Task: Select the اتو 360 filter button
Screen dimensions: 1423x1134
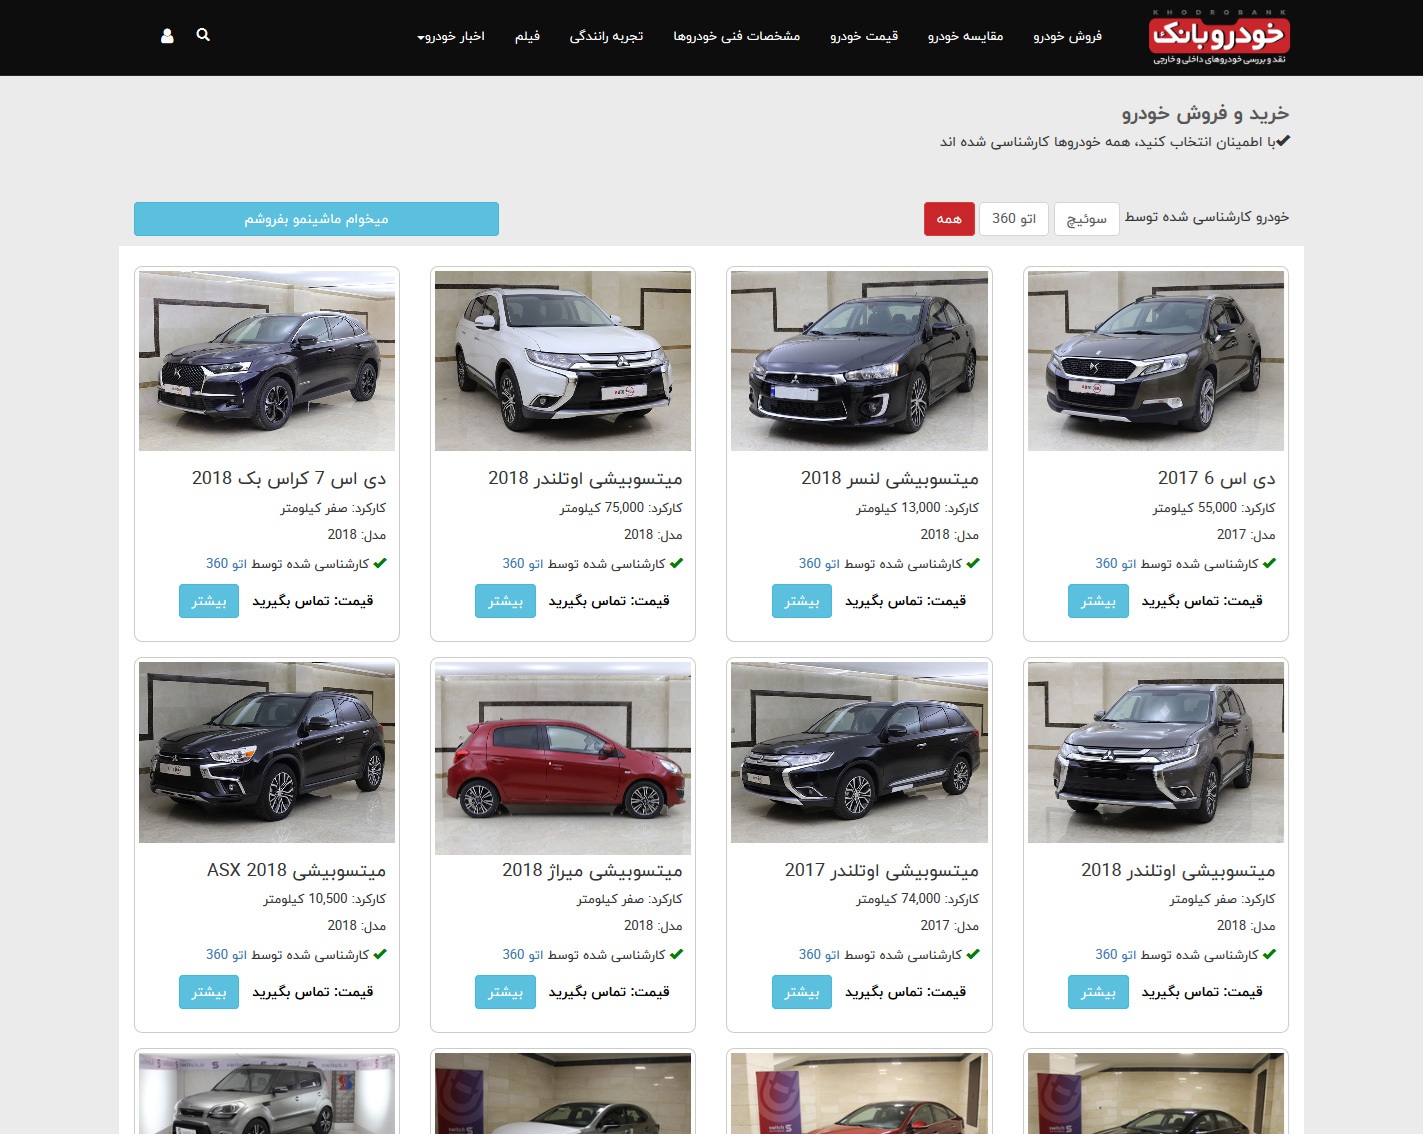Action: tap(1014, 219)
